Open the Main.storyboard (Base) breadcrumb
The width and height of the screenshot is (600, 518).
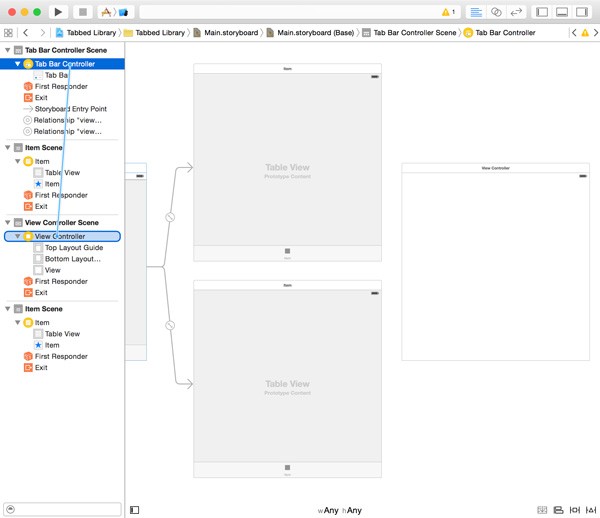pyautogui.click(x=310, y=33)
